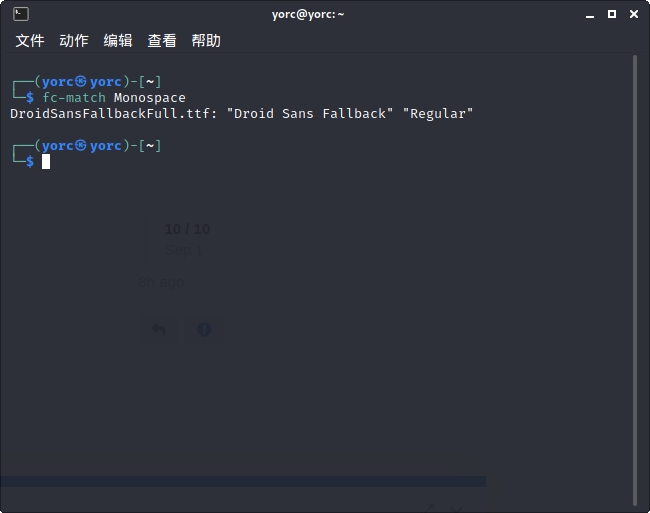Screen dimensions: 650x513
Task: Minimize the terminal window
Action: point(590,15)
